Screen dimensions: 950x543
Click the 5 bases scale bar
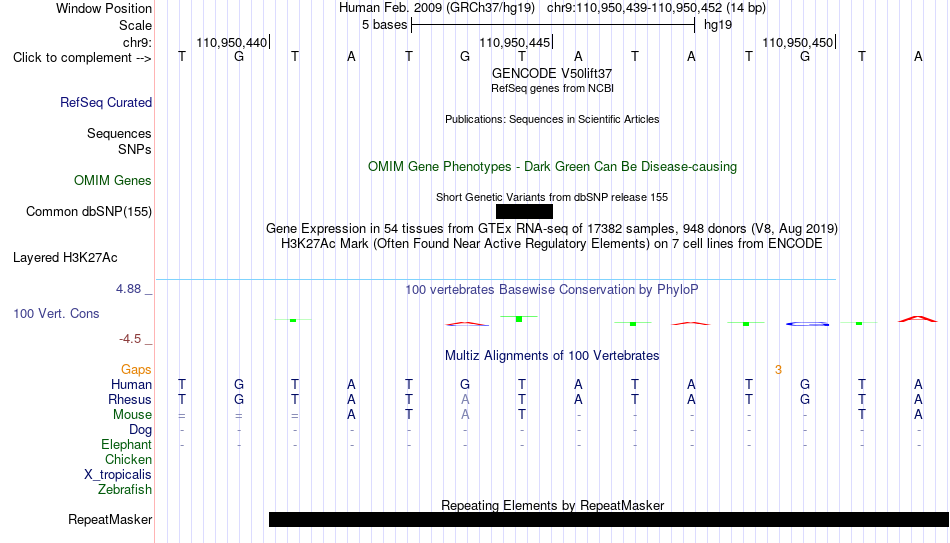tap(553, 25)
